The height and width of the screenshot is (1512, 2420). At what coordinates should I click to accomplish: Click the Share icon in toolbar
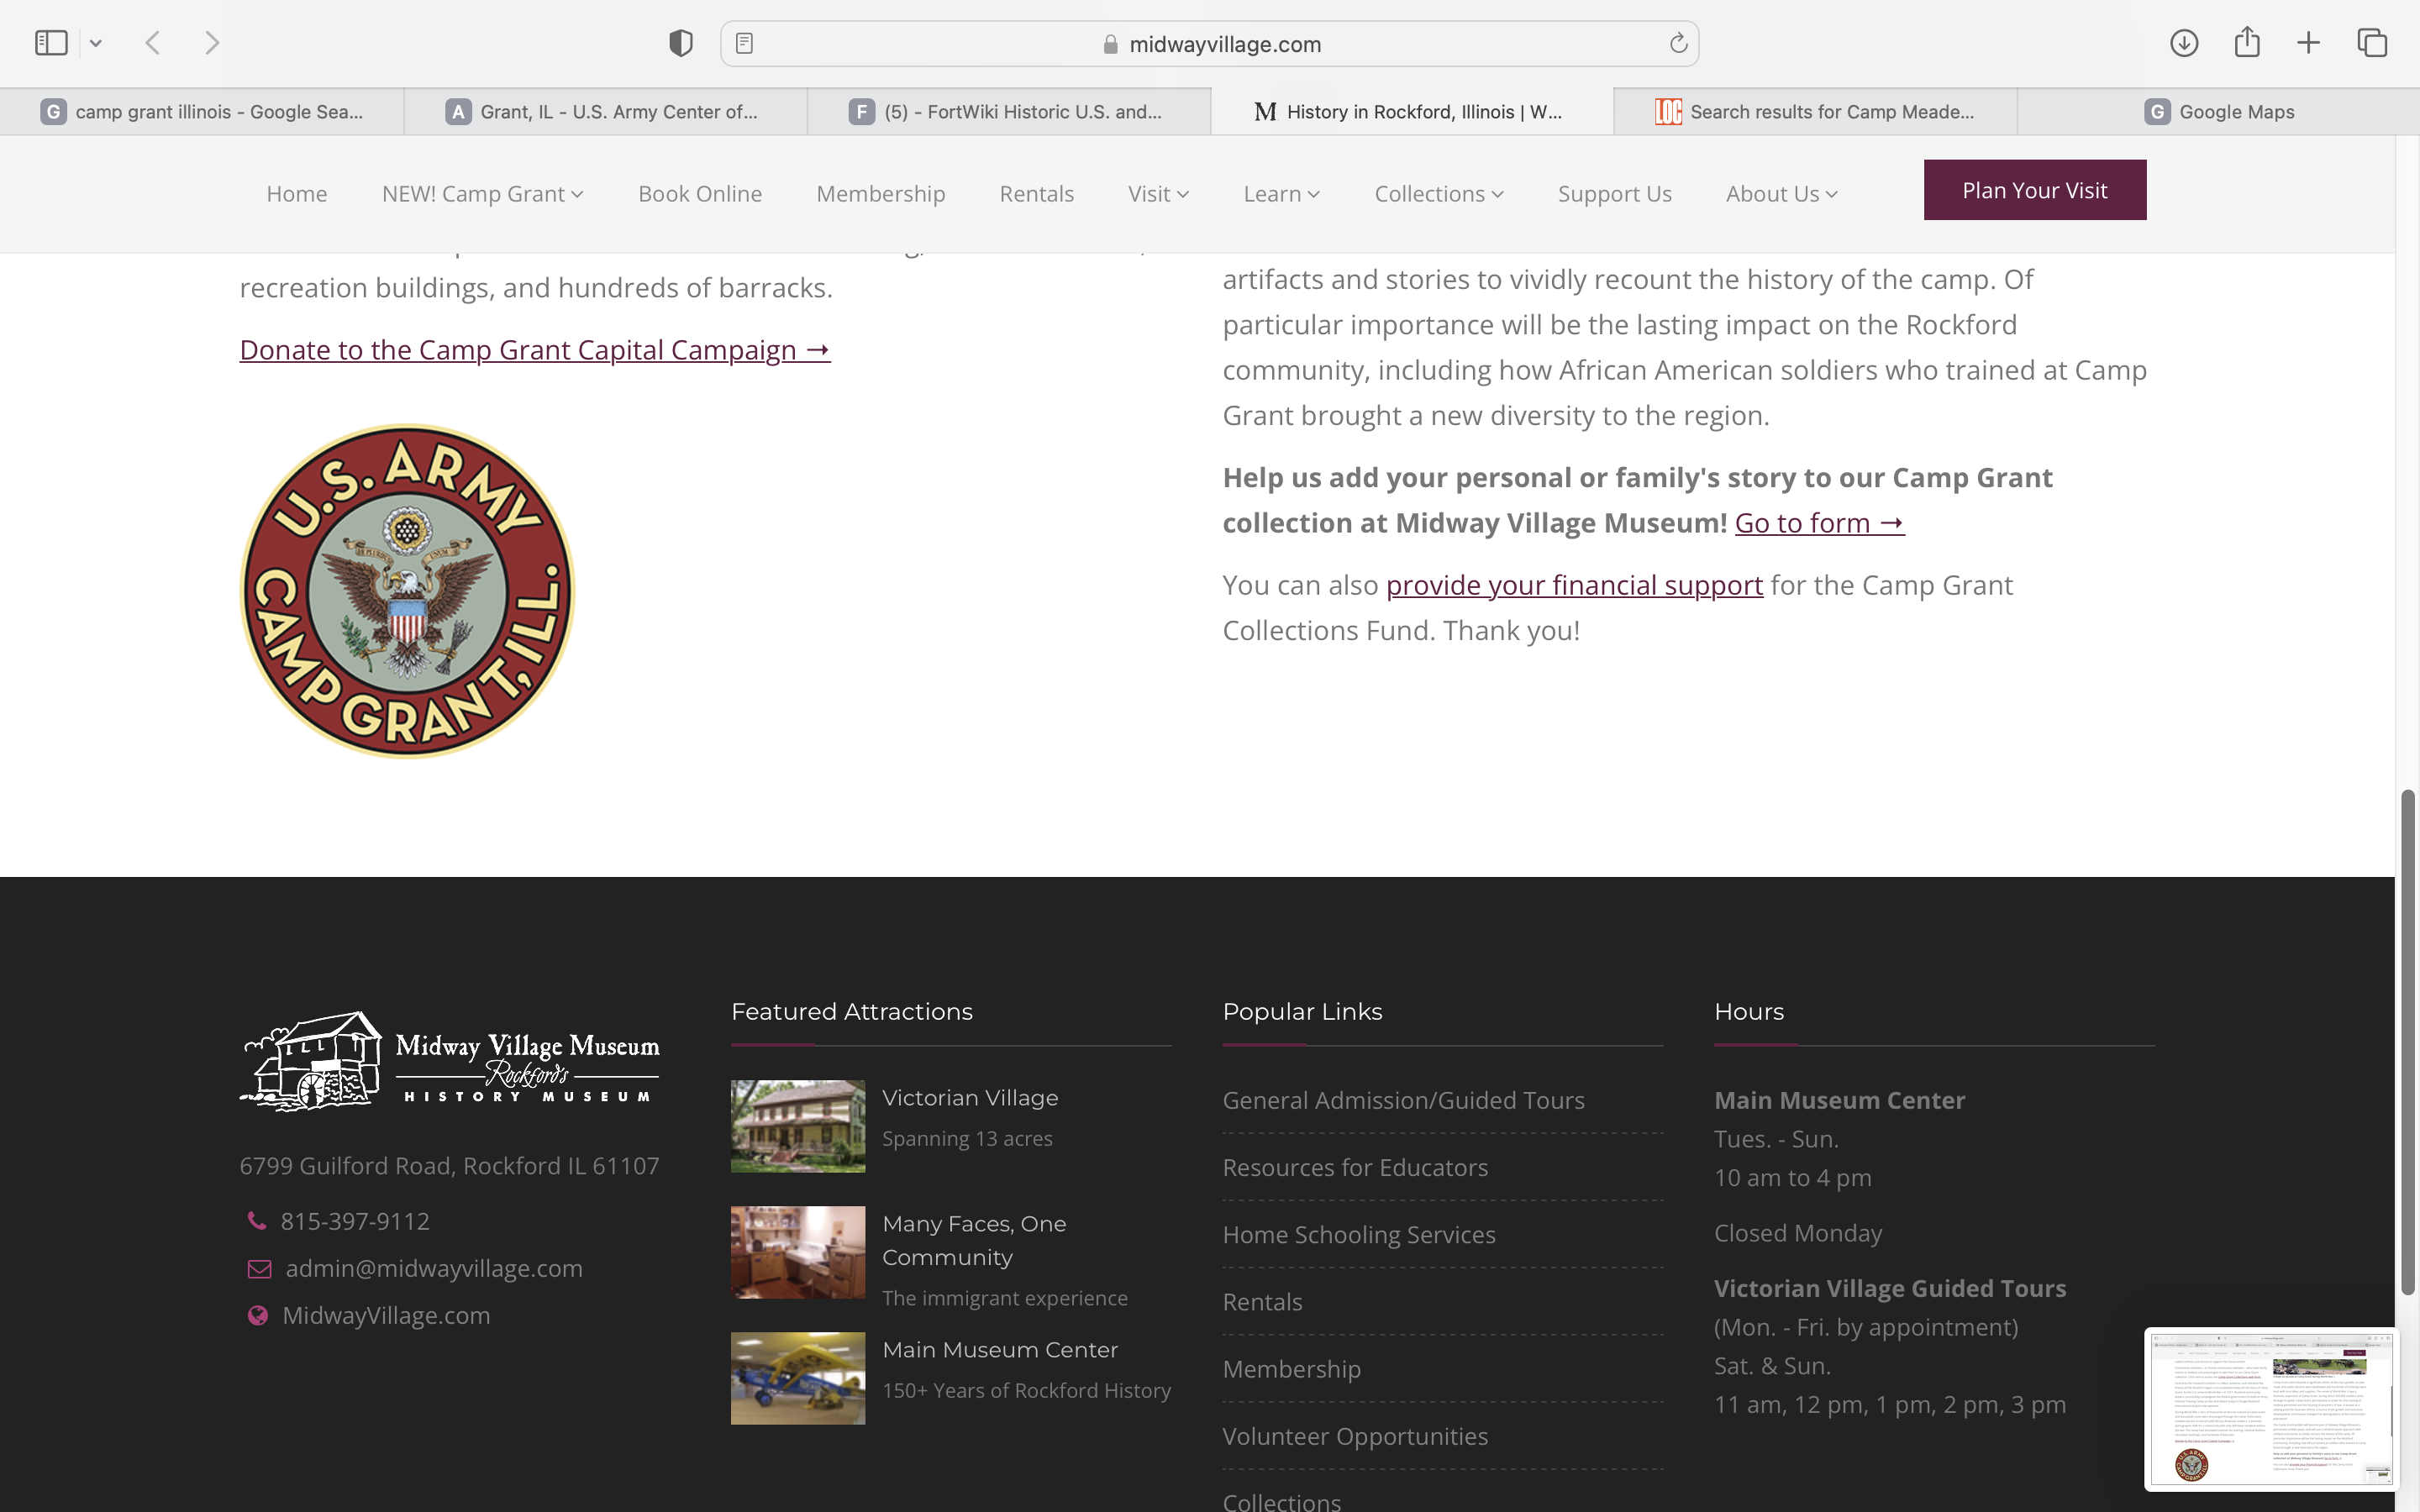pos(2247,43)
